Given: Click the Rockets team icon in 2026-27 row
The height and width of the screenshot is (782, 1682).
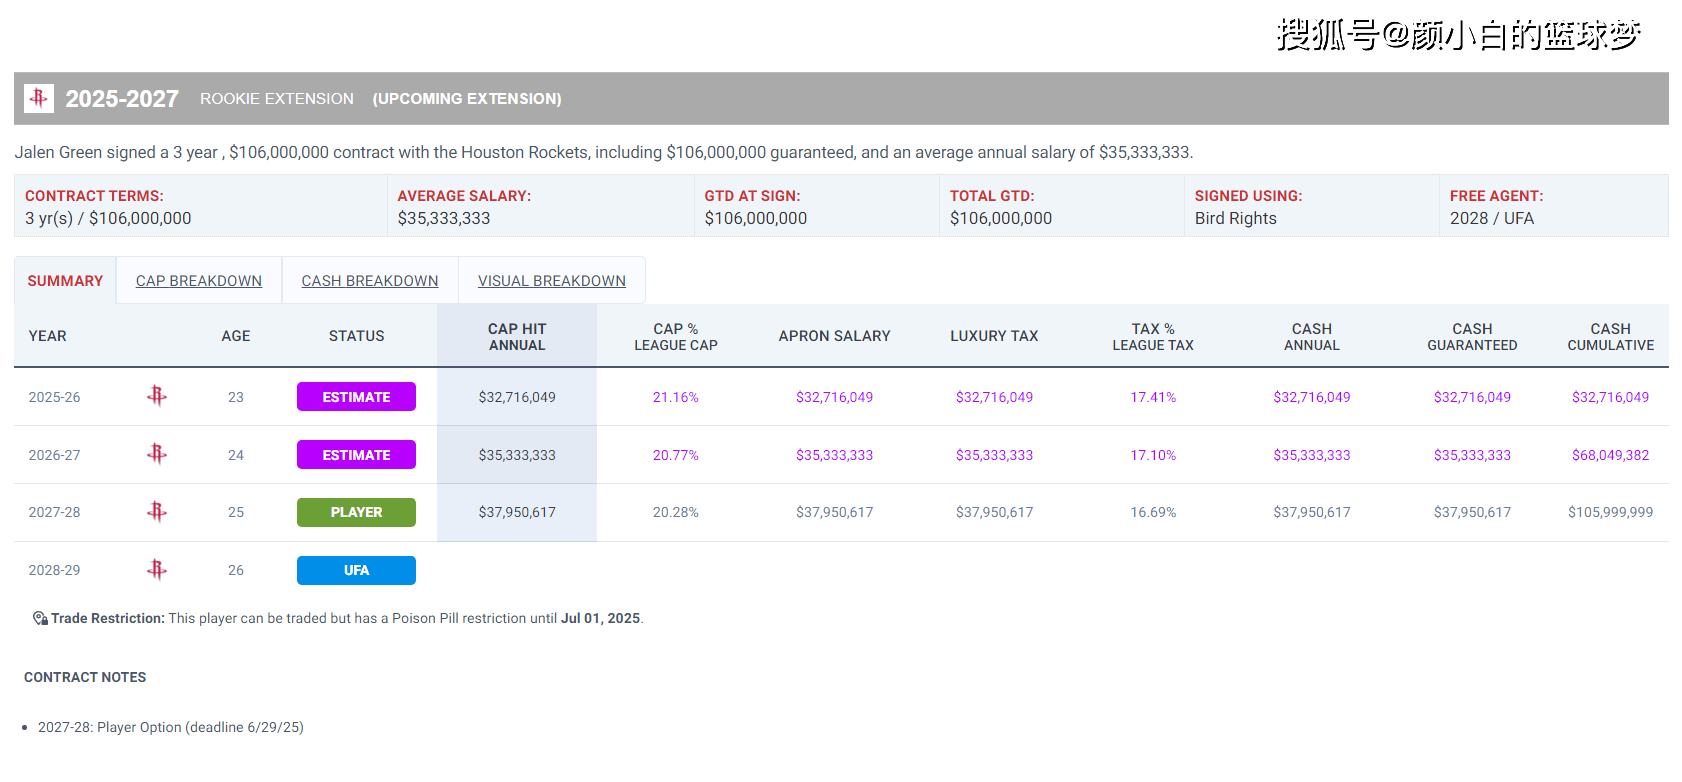Looking at the screenshot, I should (157, 454).
